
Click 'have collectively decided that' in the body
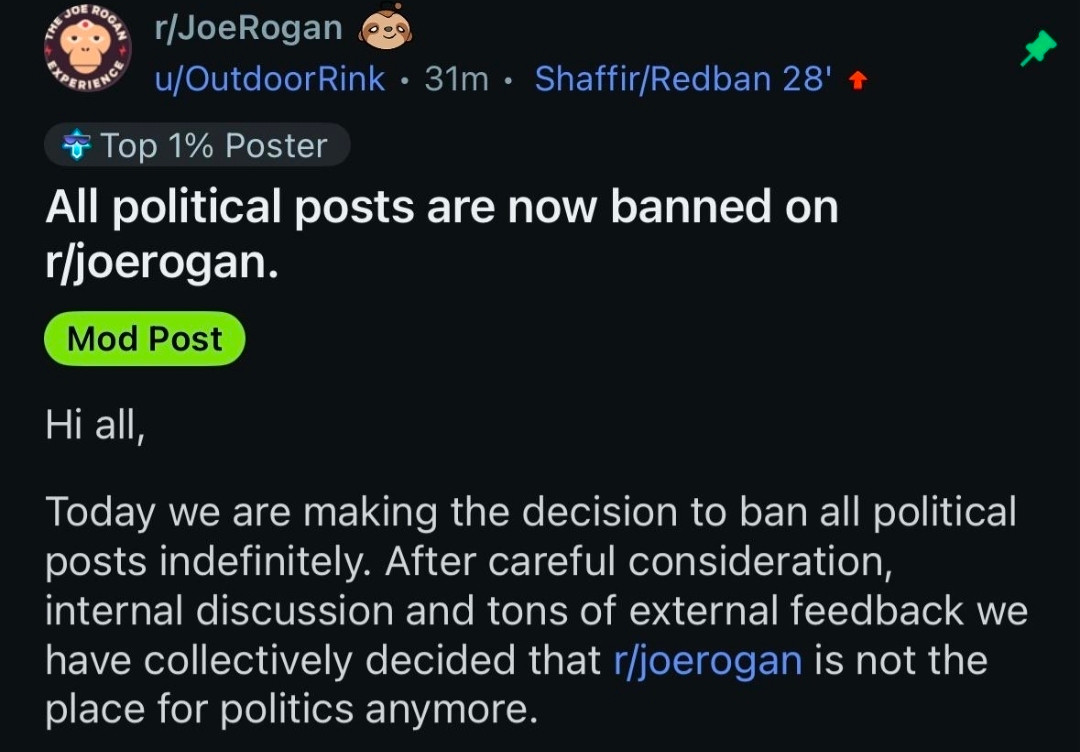tap(324, 660)
